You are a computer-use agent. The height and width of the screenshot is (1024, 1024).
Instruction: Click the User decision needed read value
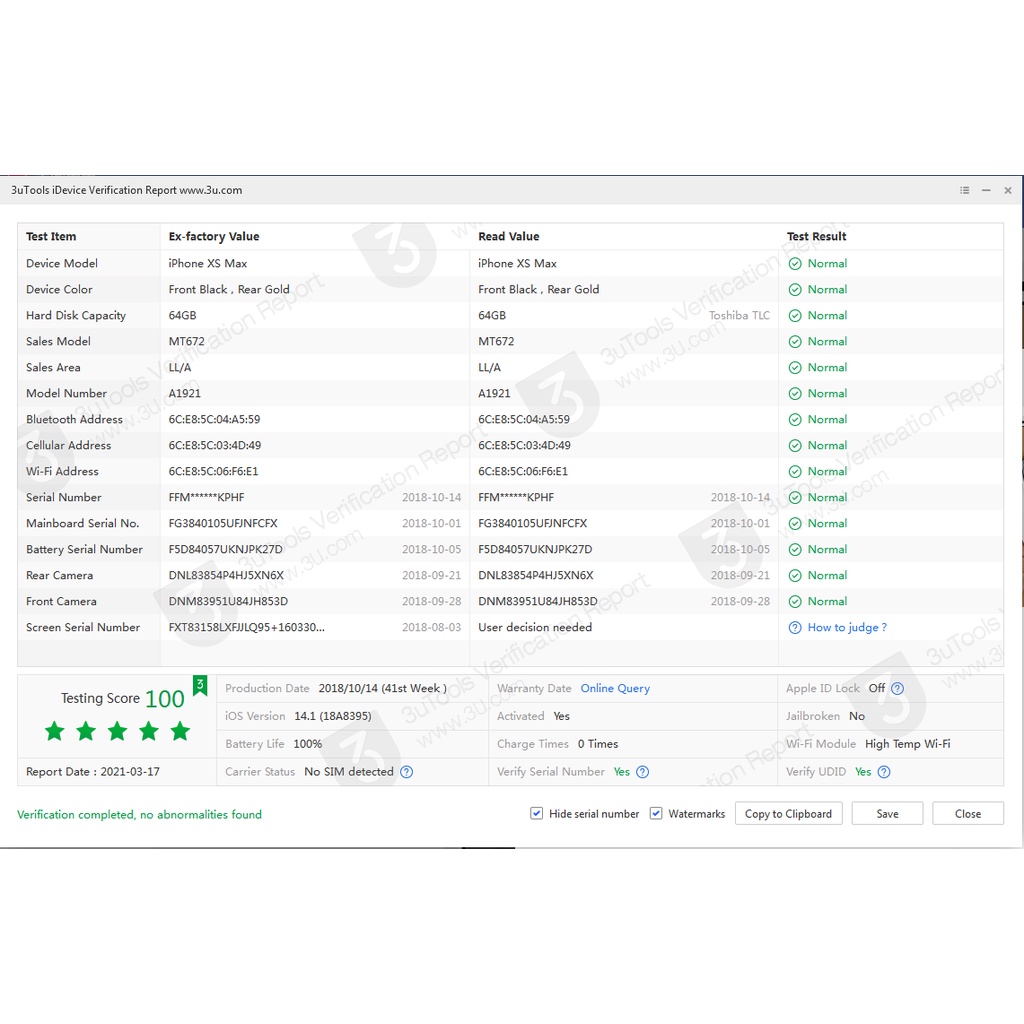pyautogui.click(x=535, y=628)
